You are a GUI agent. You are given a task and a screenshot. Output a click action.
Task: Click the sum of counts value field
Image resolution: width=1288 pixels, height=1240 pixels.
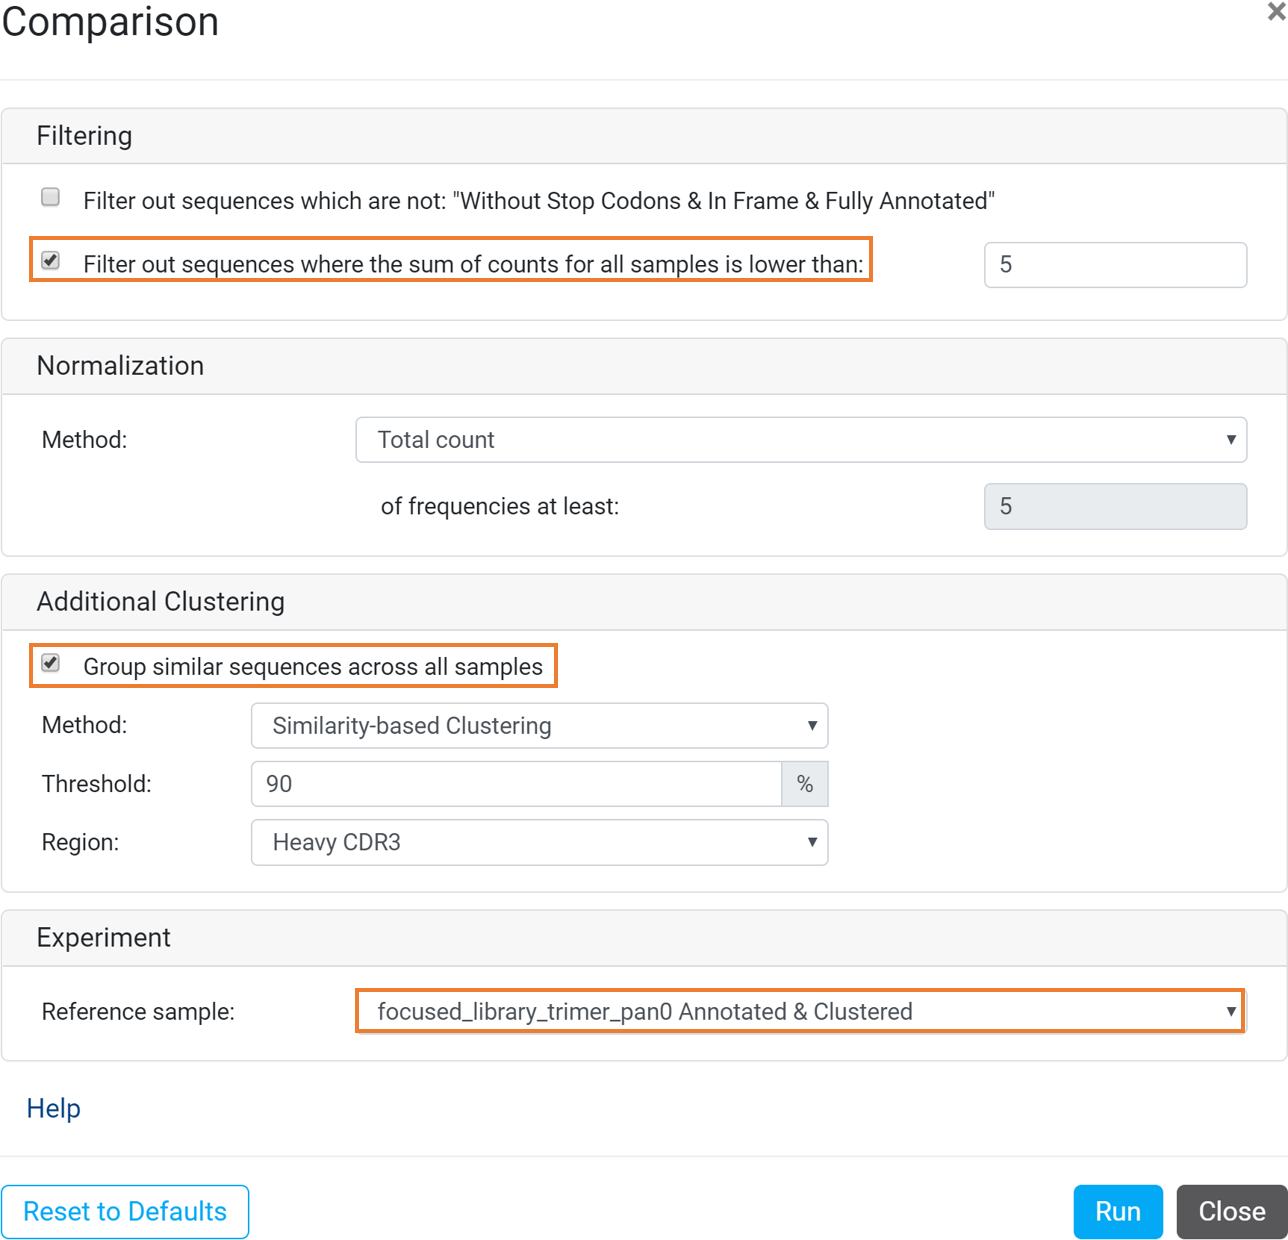[1115, 265]
